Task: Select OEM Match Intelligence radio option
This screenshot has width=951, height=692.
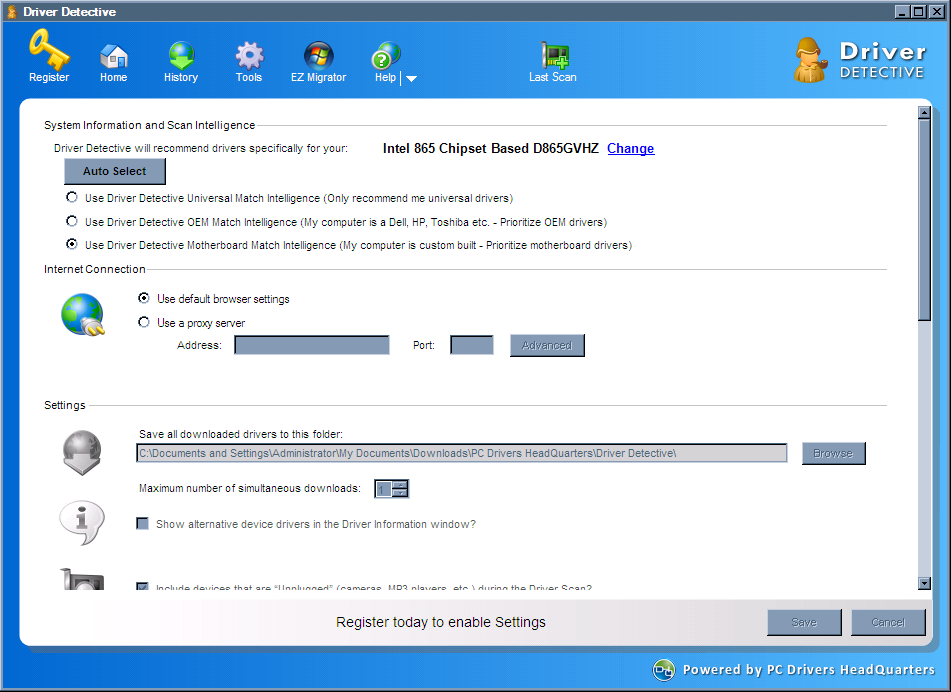Action: 72,221
